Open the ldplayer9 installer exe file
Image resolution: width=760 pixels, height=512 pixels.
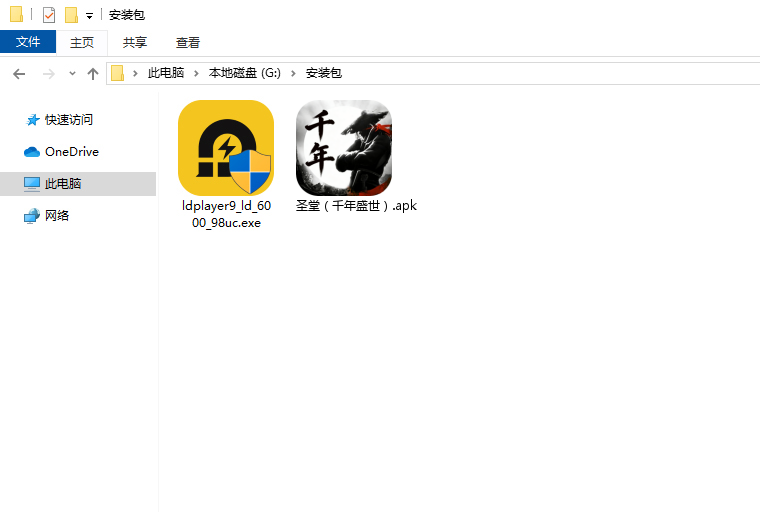point(225,148)
